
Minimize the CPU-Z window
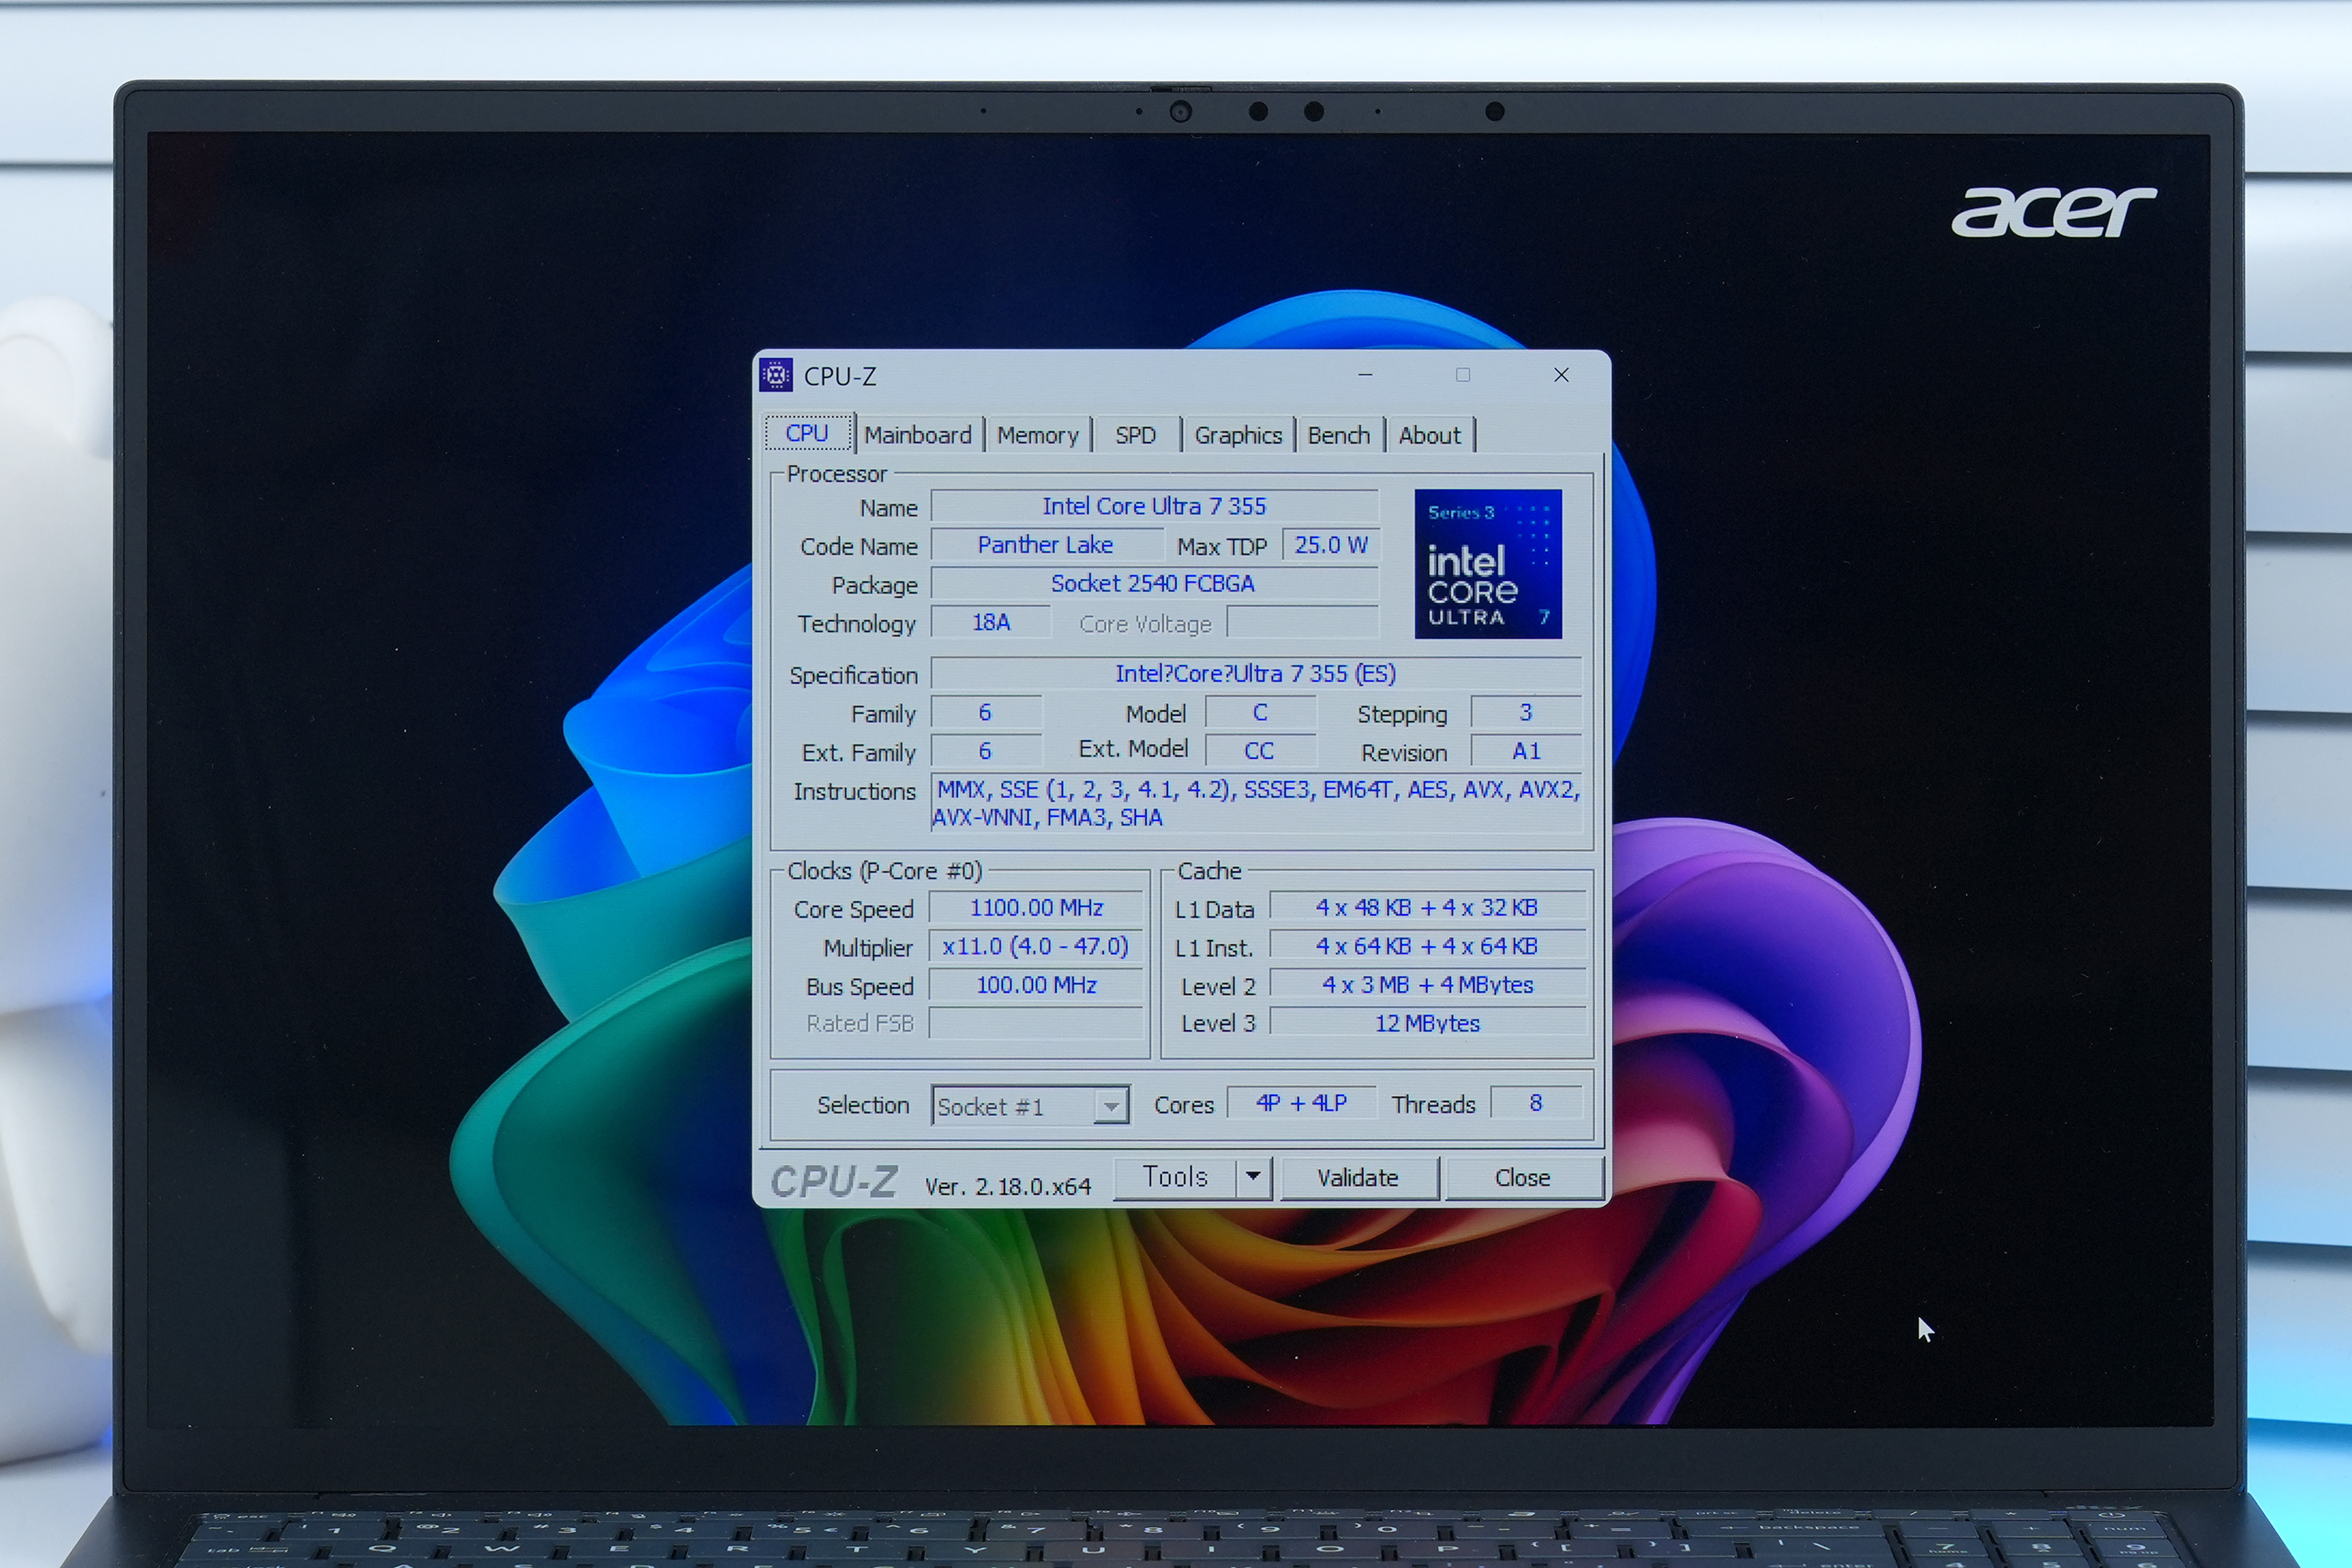coord(1365,375)
